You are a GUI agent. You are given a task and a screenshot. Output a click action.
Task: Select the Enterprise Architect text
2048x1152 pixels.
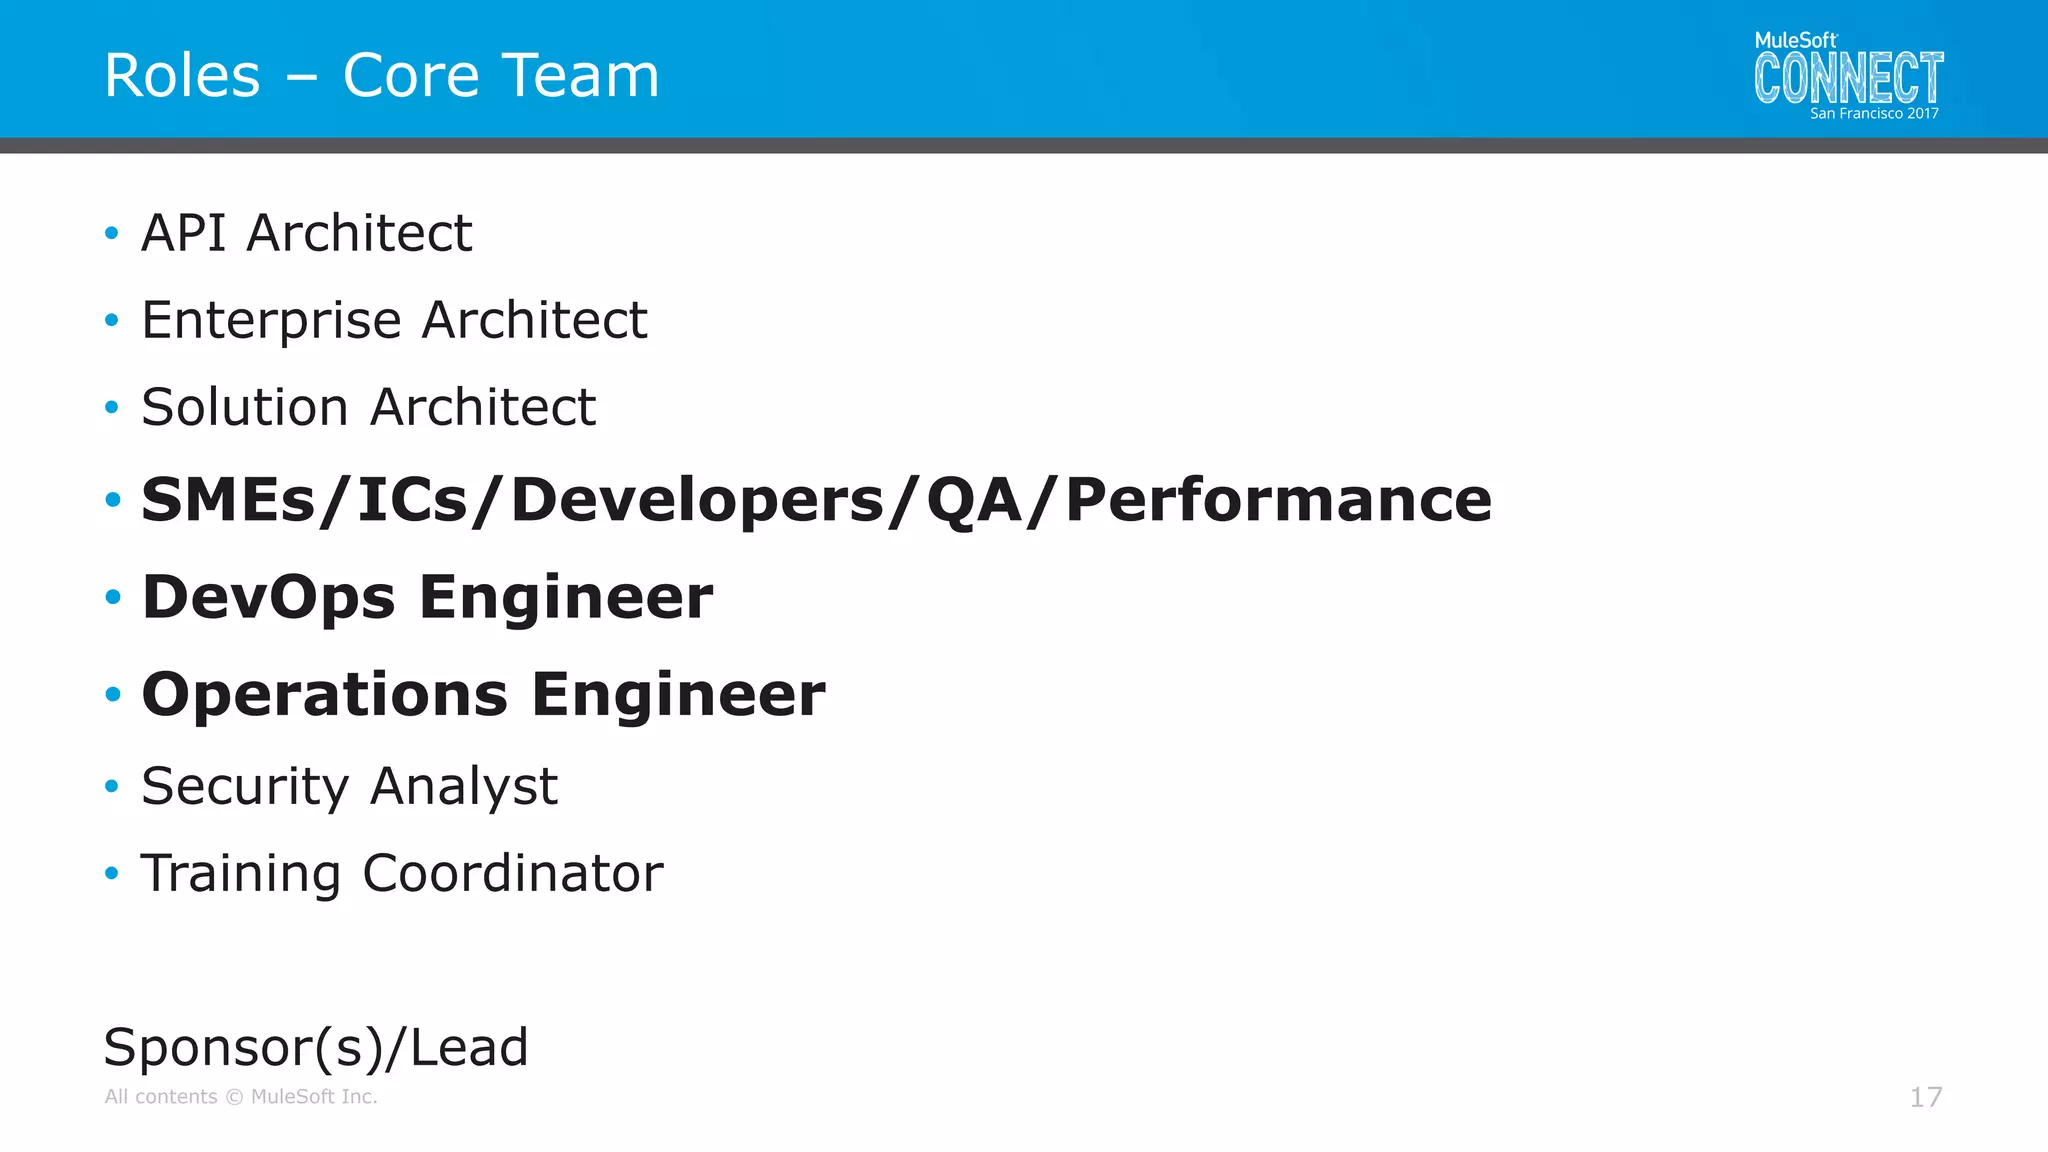coord(394,320)
